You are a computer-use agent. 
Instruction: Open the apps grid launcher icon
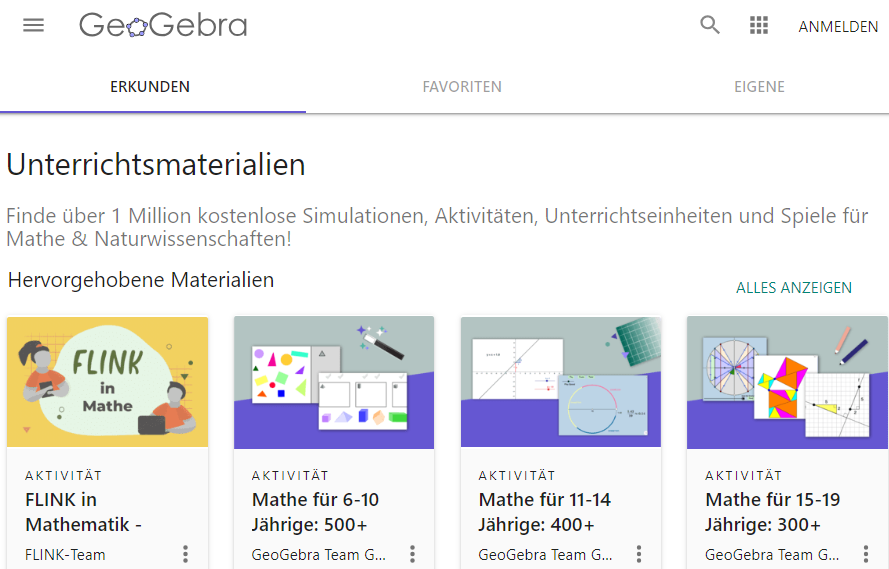[x=759, y=26]
